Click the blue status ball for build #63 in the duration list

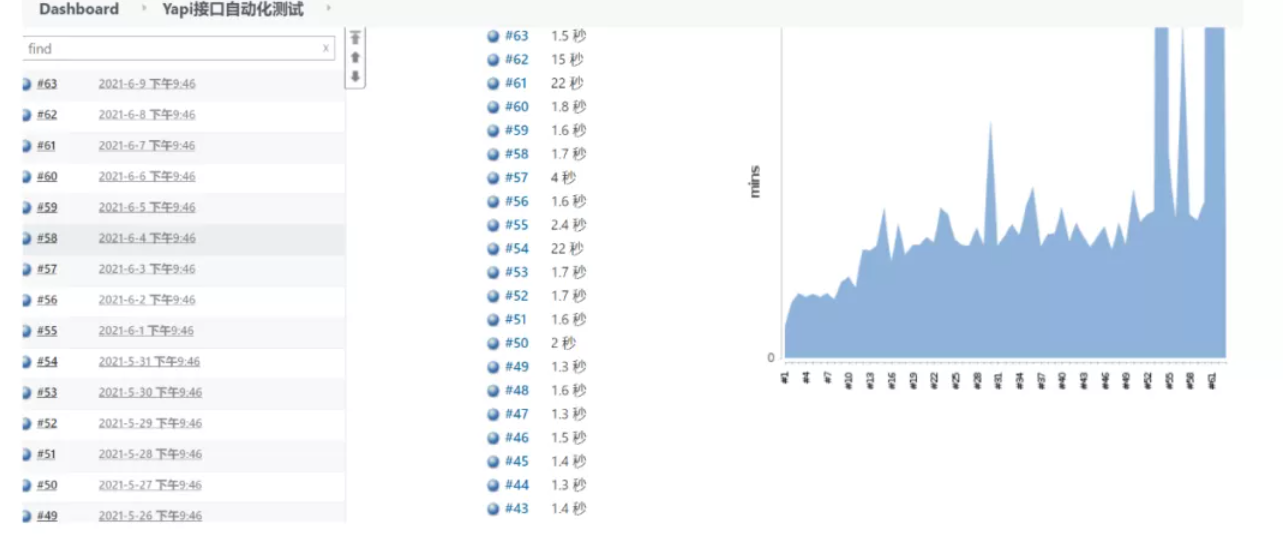point(493,36)
